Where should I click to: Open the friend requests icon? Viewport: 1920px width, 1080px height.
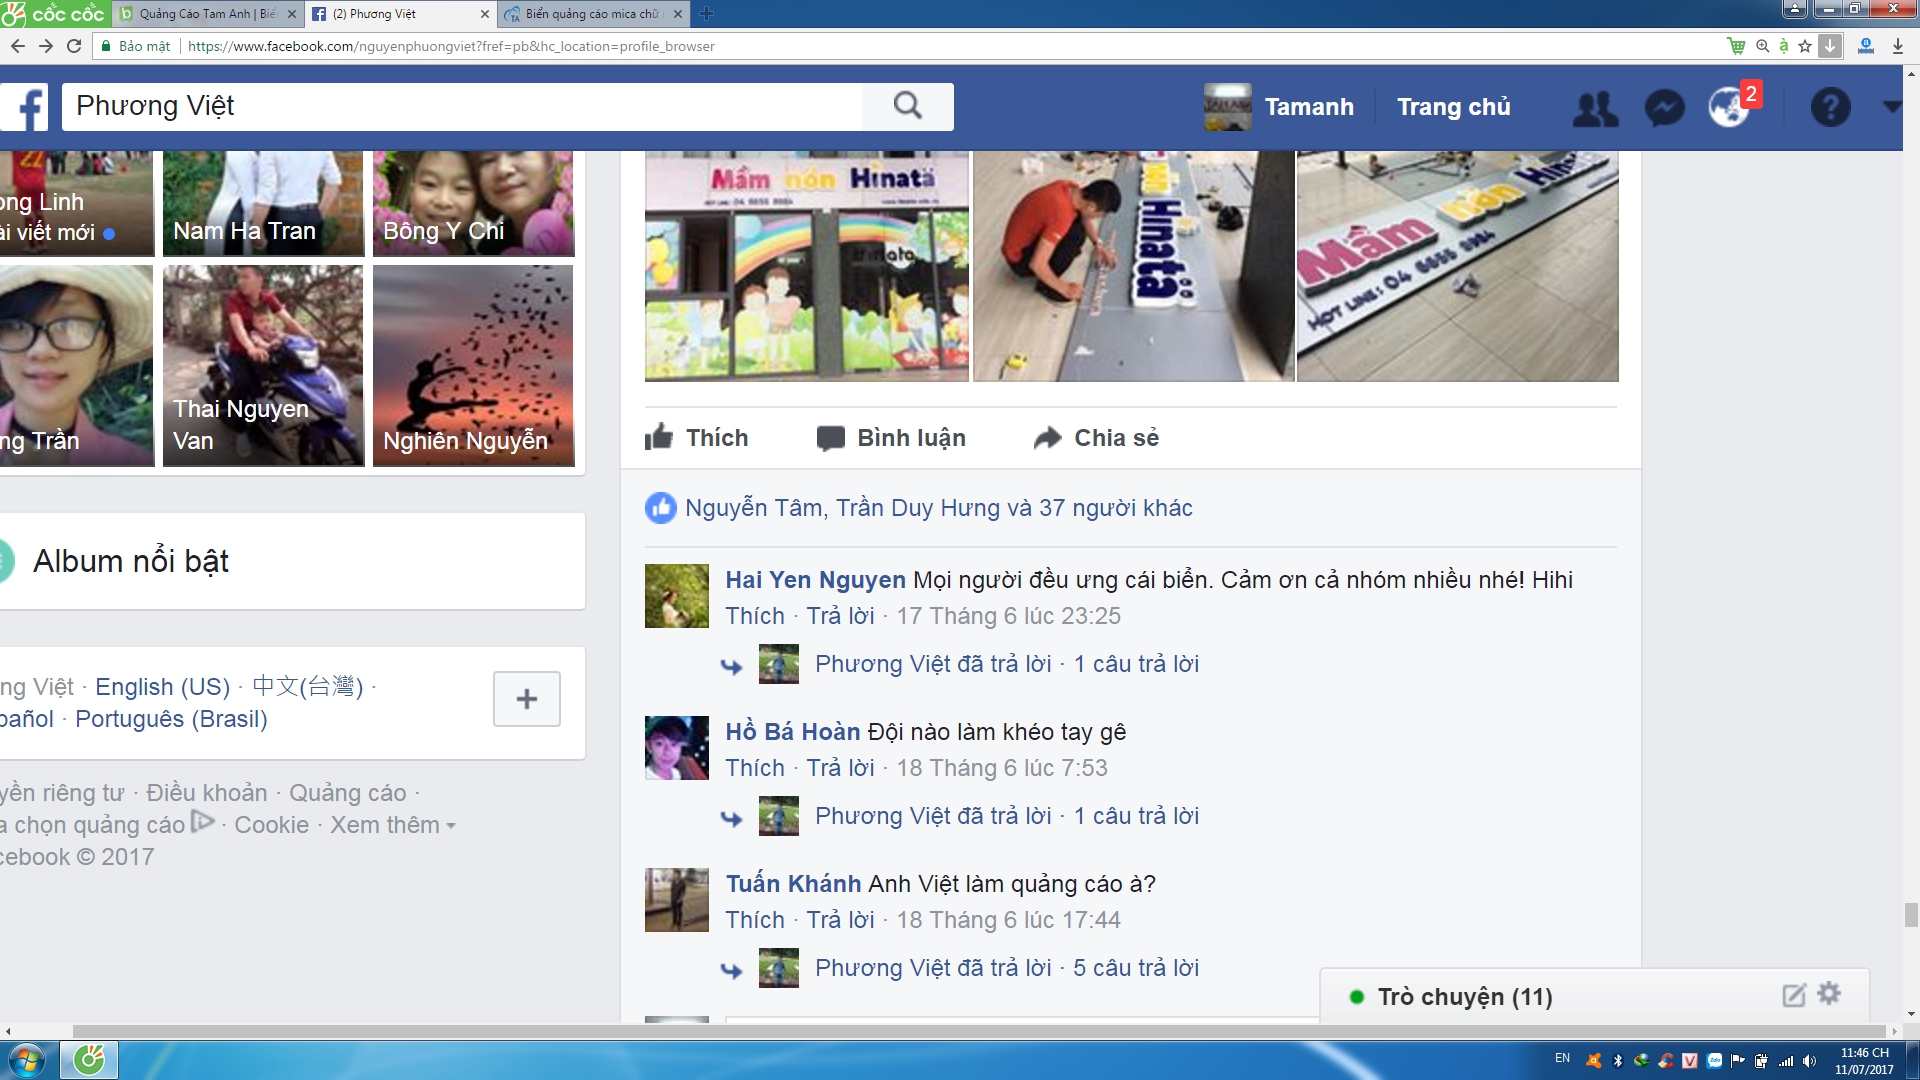tap(1595, 108)
